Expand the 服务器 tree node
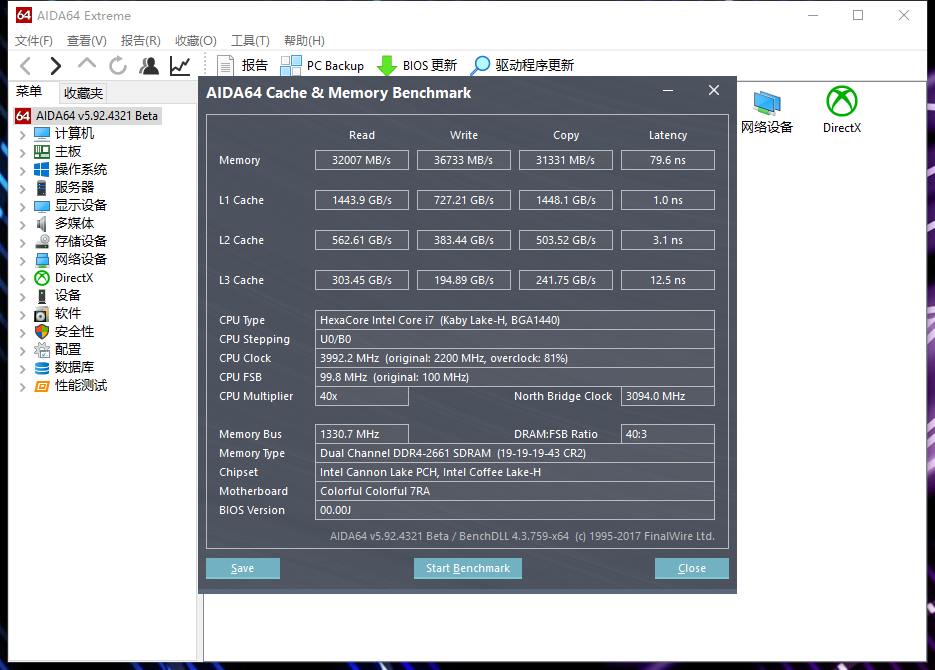 tap(23, 189)
